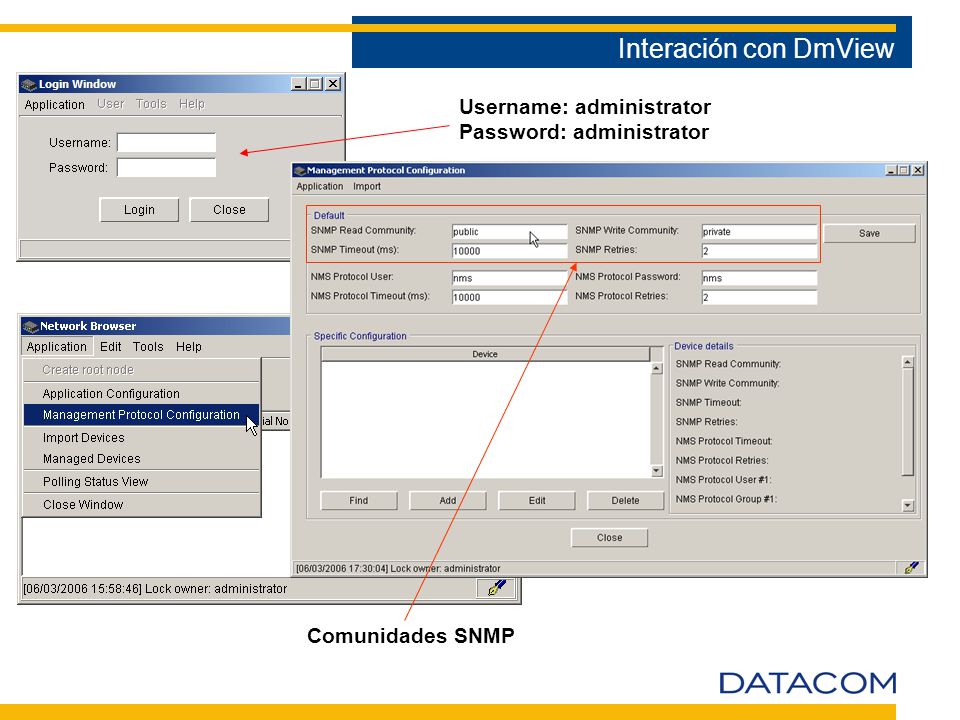Open Help menu in Login Window
960x720 pixels.
[x=192, y=104]
